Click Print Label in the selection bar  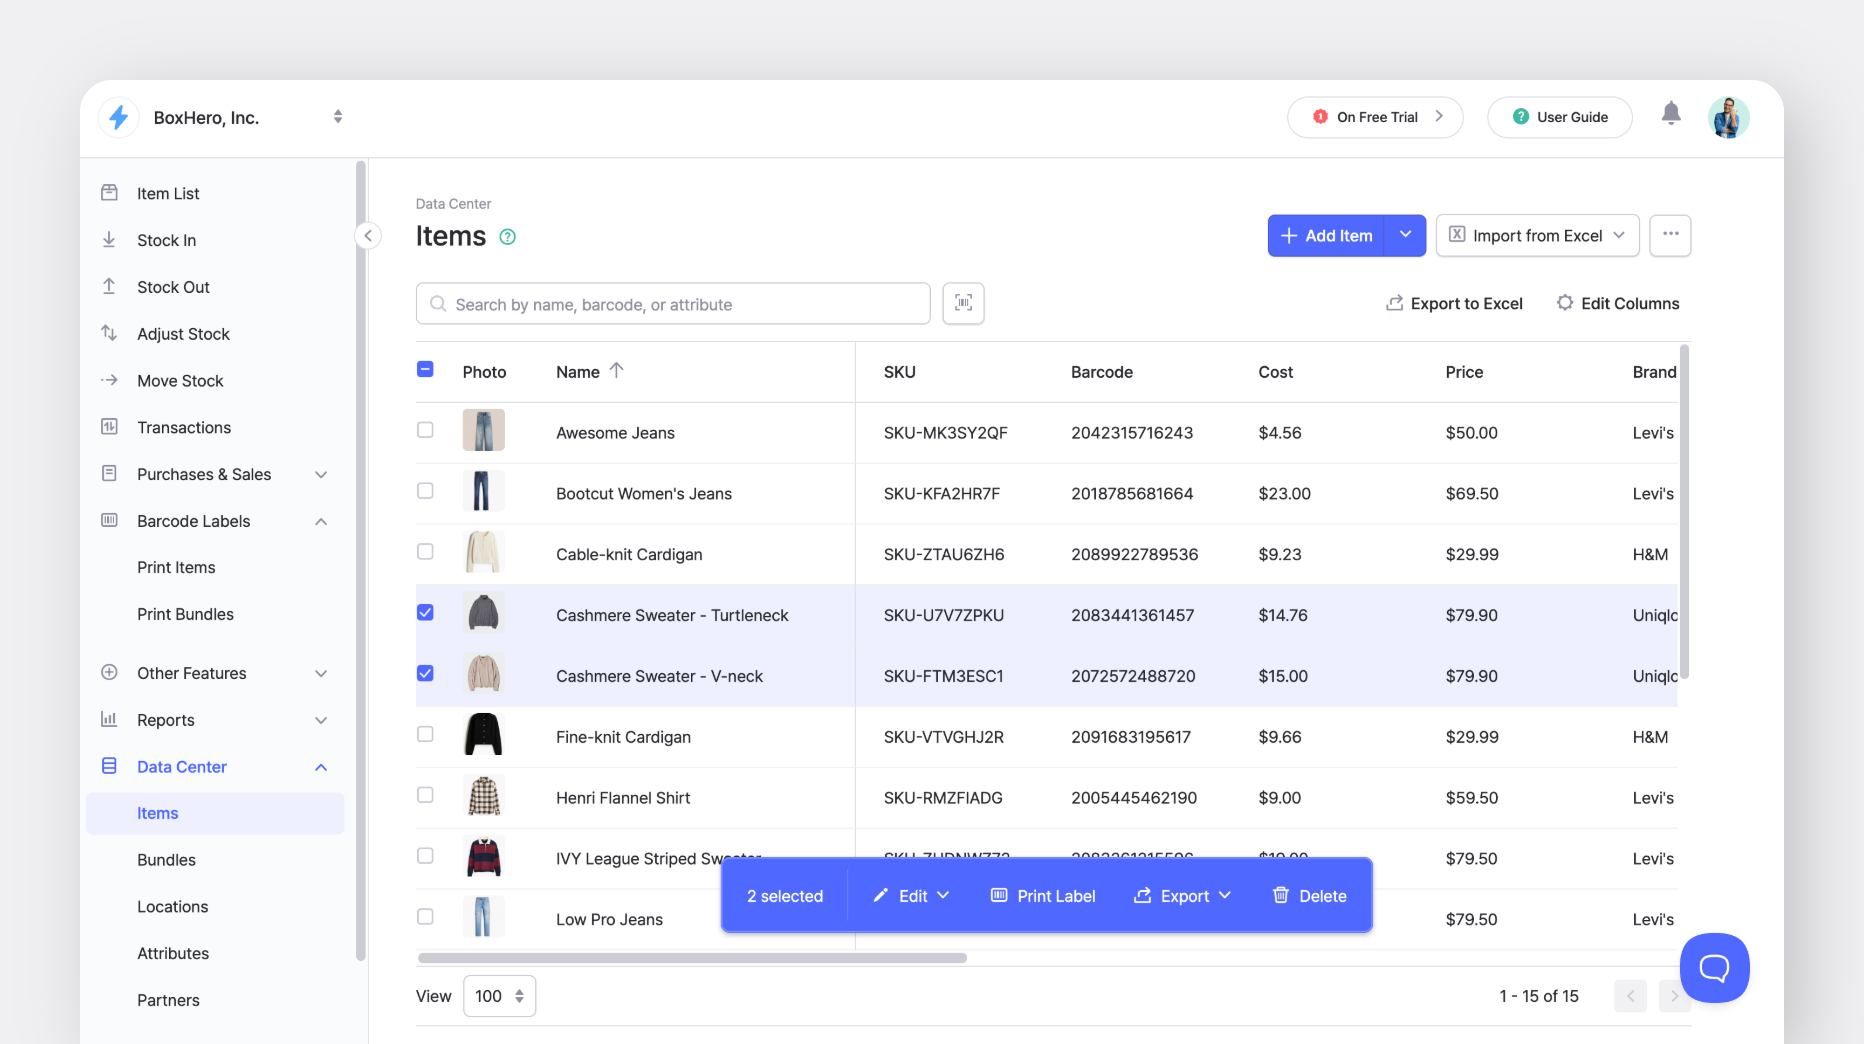[1043, 896]
